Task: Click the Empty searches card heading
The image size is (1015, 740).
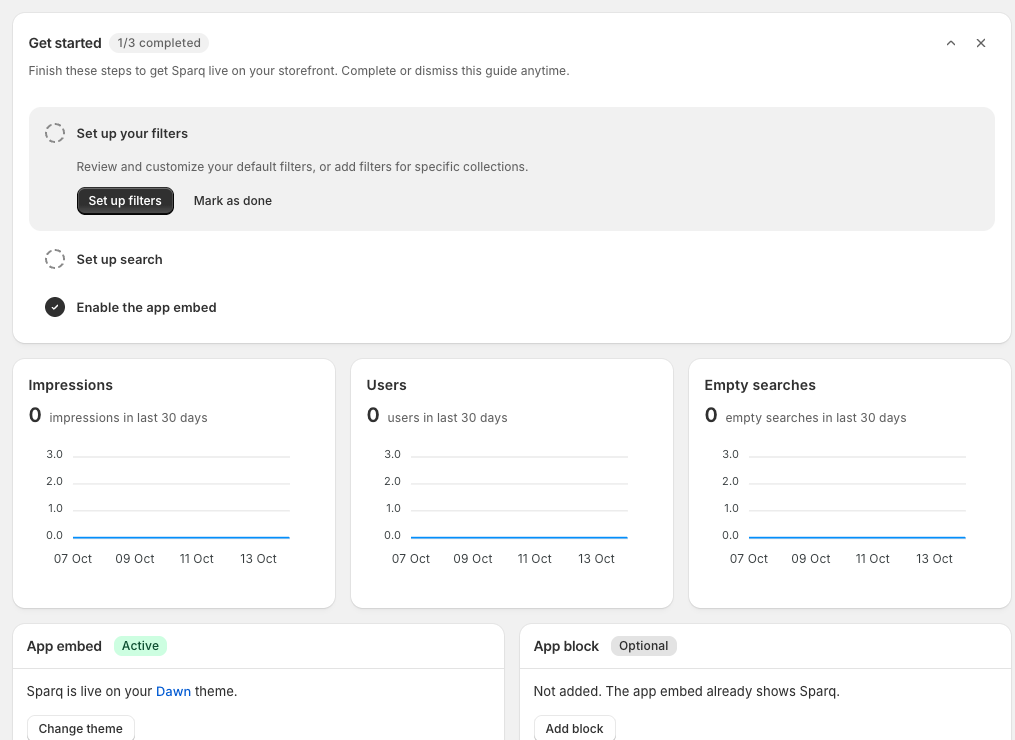Action: [x=760, y=385]
